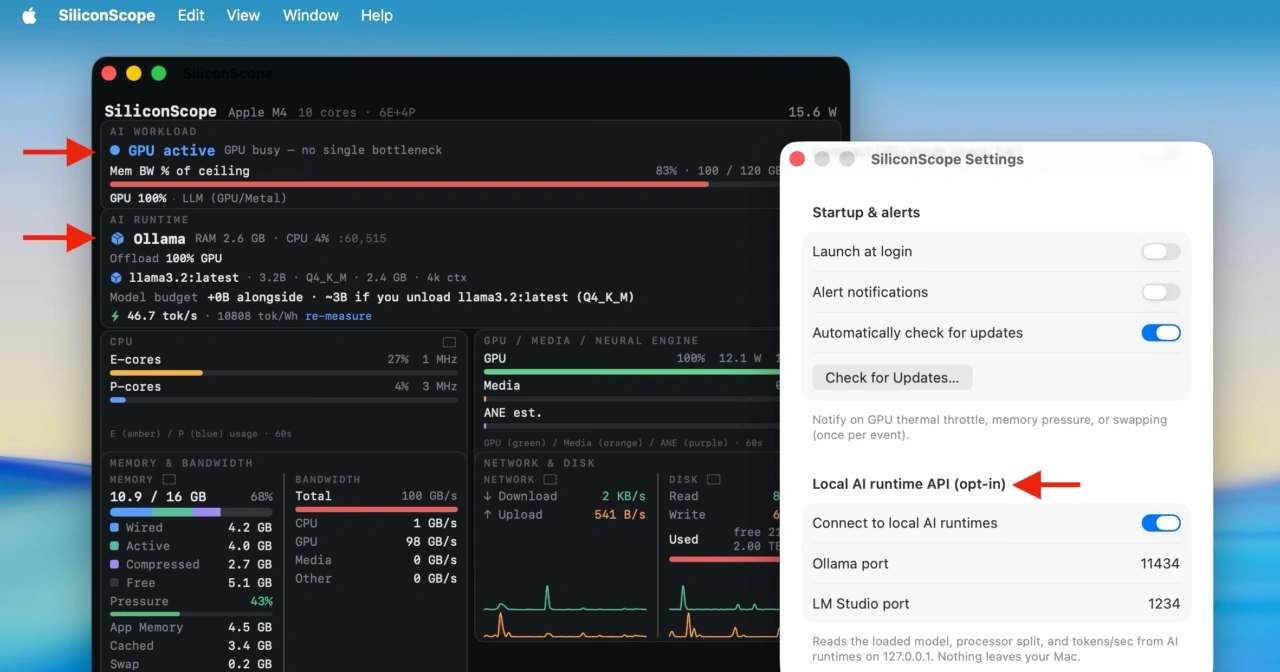Viewport: 1280px width, 672px height.
Task: Click the square icon next to MEMORY
Action: [167, 480]
